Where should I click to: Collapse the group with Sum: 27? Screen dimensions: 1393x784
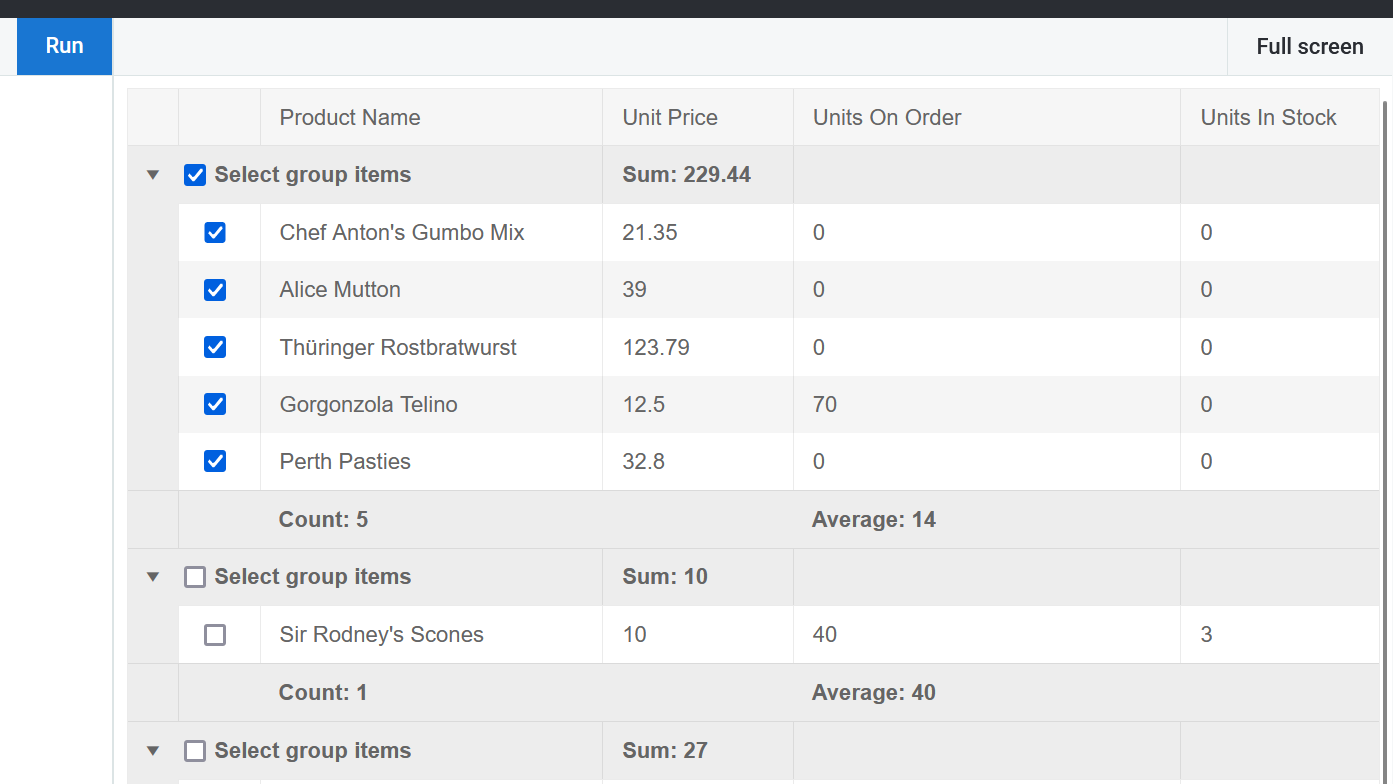click(153, 751)
